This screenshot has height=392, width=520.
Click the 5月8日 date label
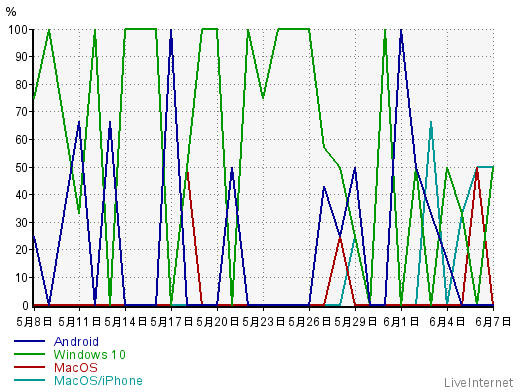[x=34, y=322]
